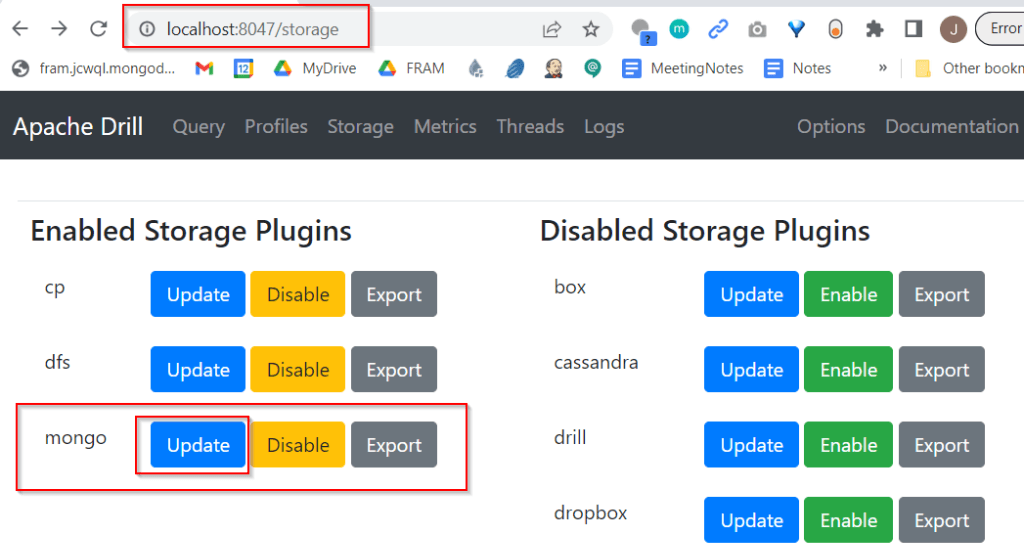Click the 'Enabled Storage Plugins' heading

tap(191, 231)
